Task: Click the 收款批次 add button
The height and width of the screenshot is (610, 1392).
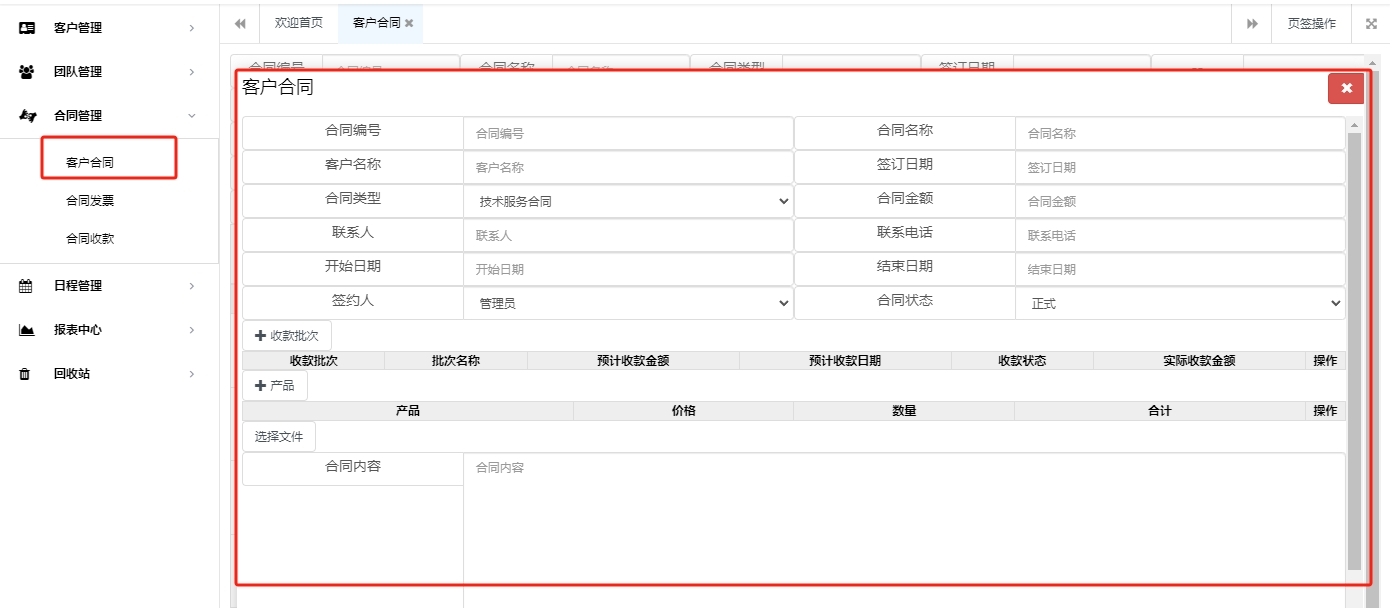Action: point(288,334)
